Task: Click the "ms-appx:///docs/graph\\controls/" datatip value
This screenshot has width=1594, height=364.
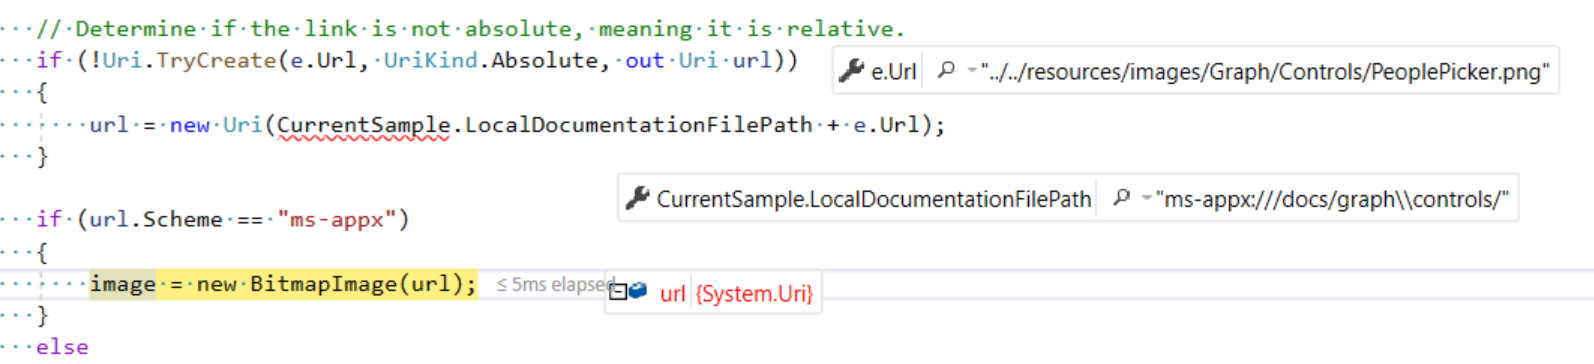Action: tap(1332, 199)
